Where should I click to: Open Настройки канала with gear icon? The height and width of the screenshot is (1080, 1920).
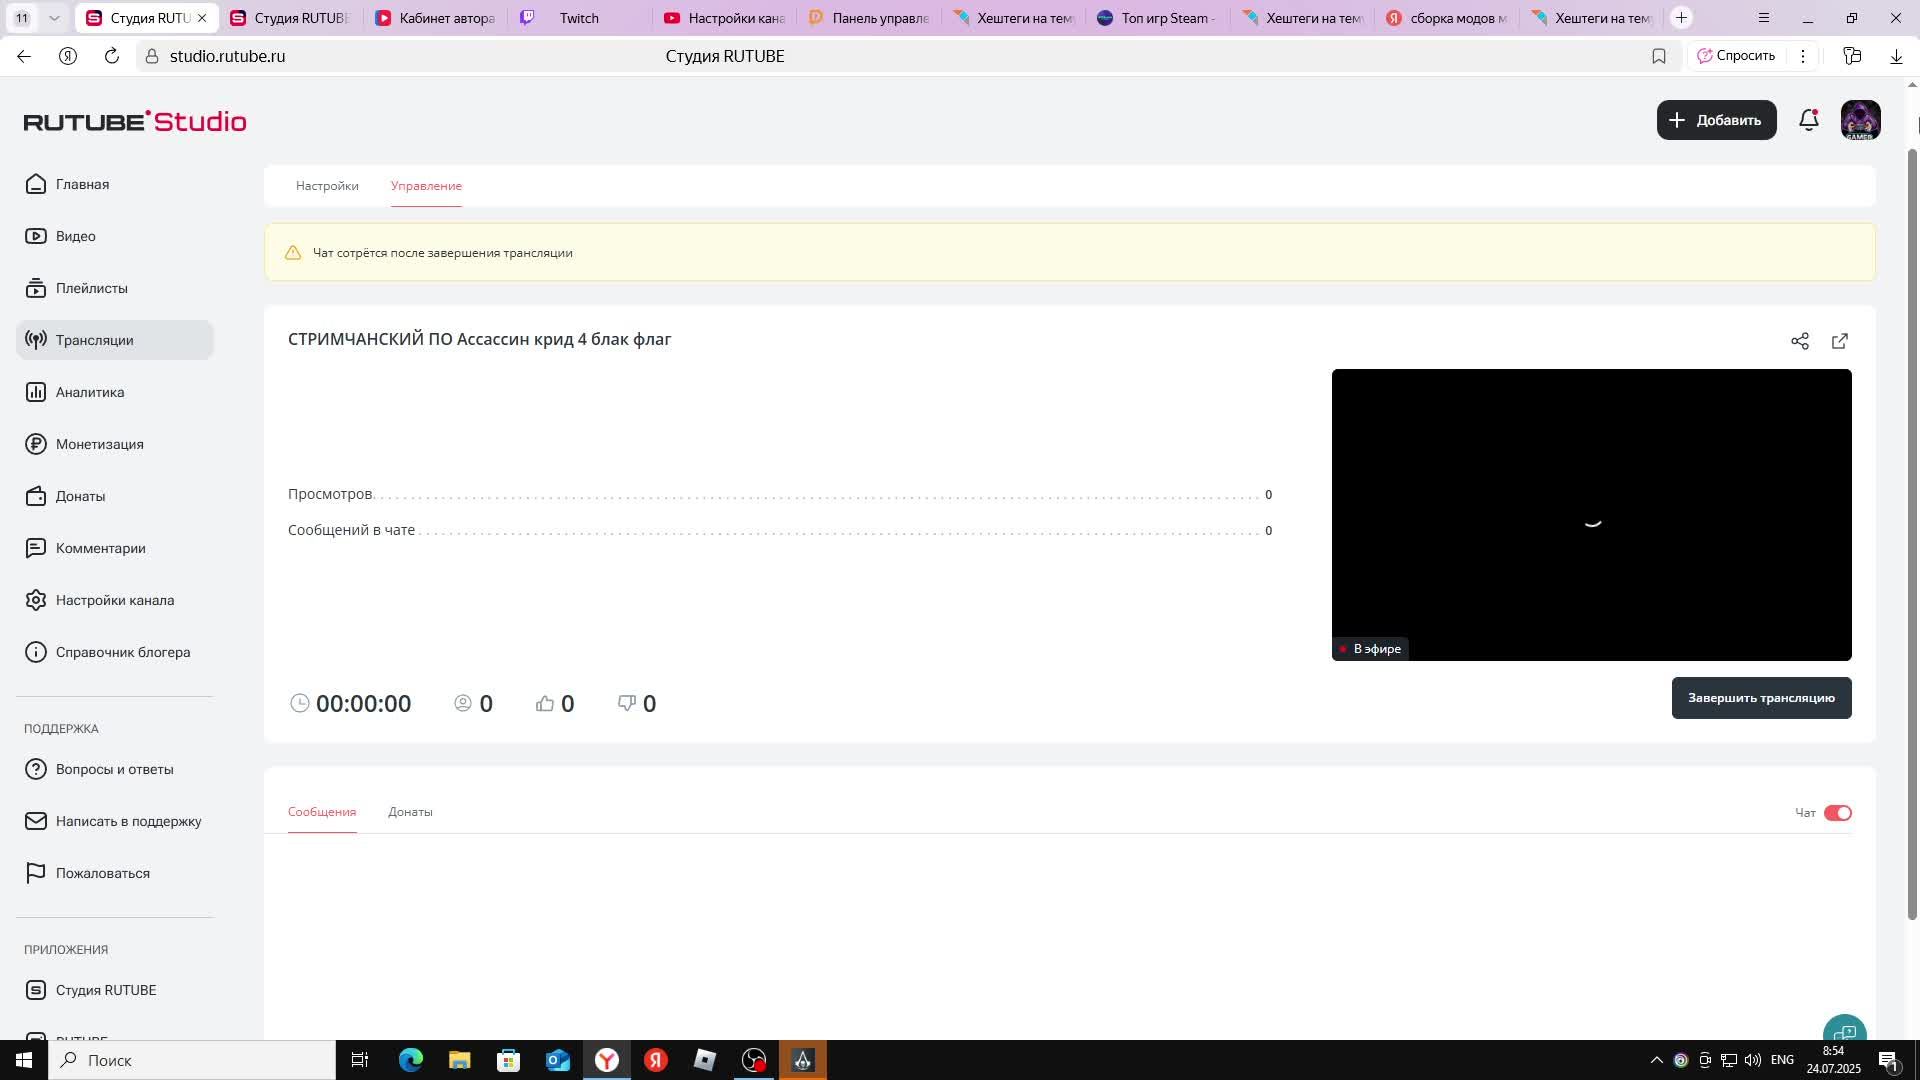114,600
